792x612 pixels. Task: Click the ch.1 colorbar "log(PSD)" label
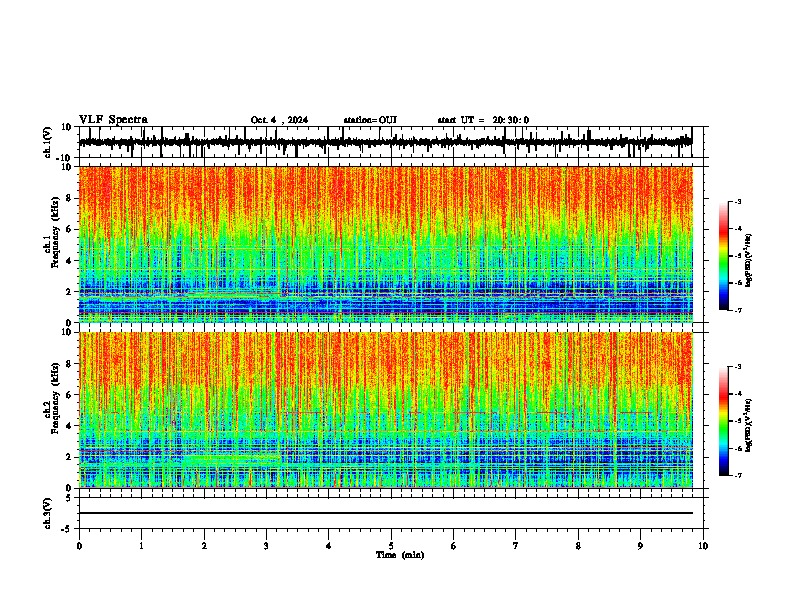748,260
